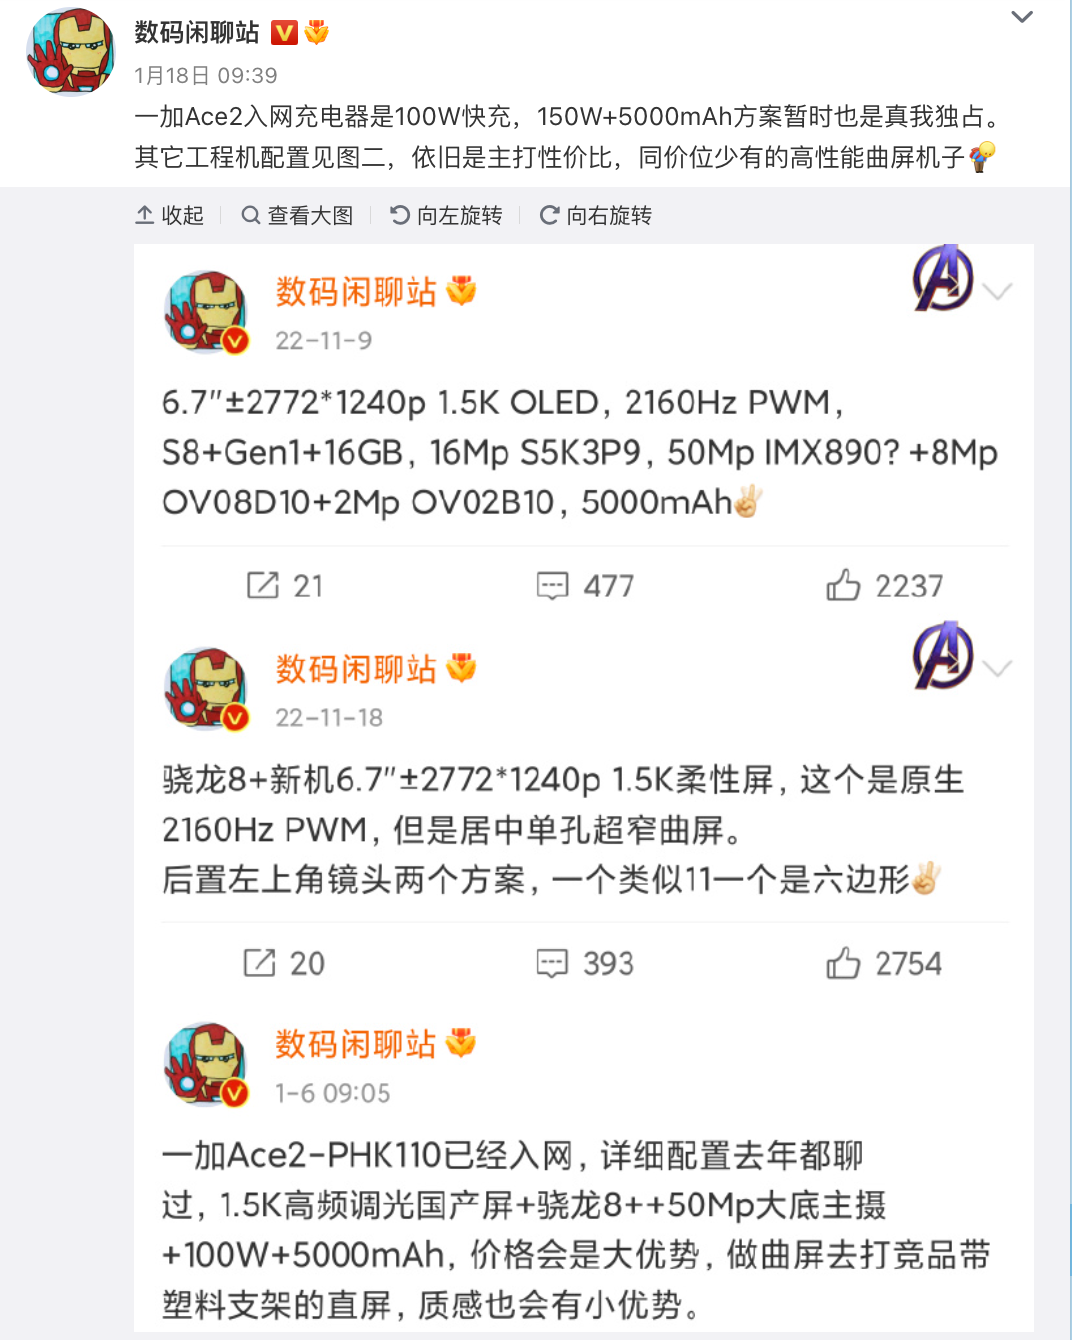
Task: Click avatar on the 1-6 09:05 post
Action: (207, 1064)
